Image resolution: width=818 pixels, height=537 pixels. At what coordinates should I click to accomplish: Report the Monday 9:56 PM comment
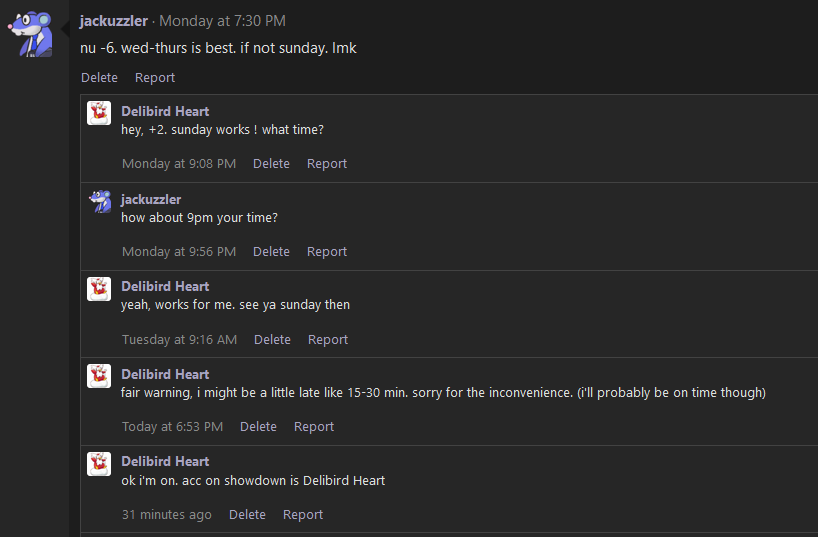tap(327, 252)
